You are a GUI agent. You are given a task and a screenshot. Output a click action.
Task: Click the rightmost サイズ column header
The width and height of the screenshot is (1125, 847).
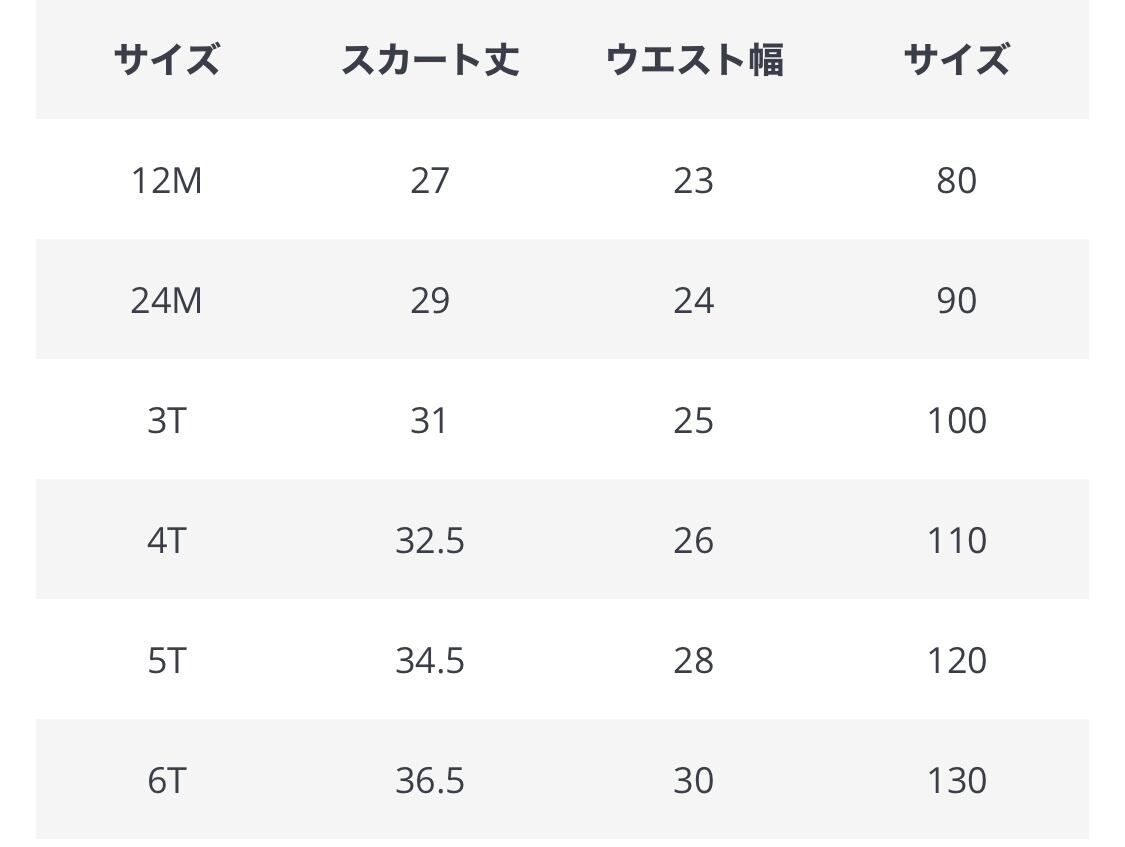[956, 60]
